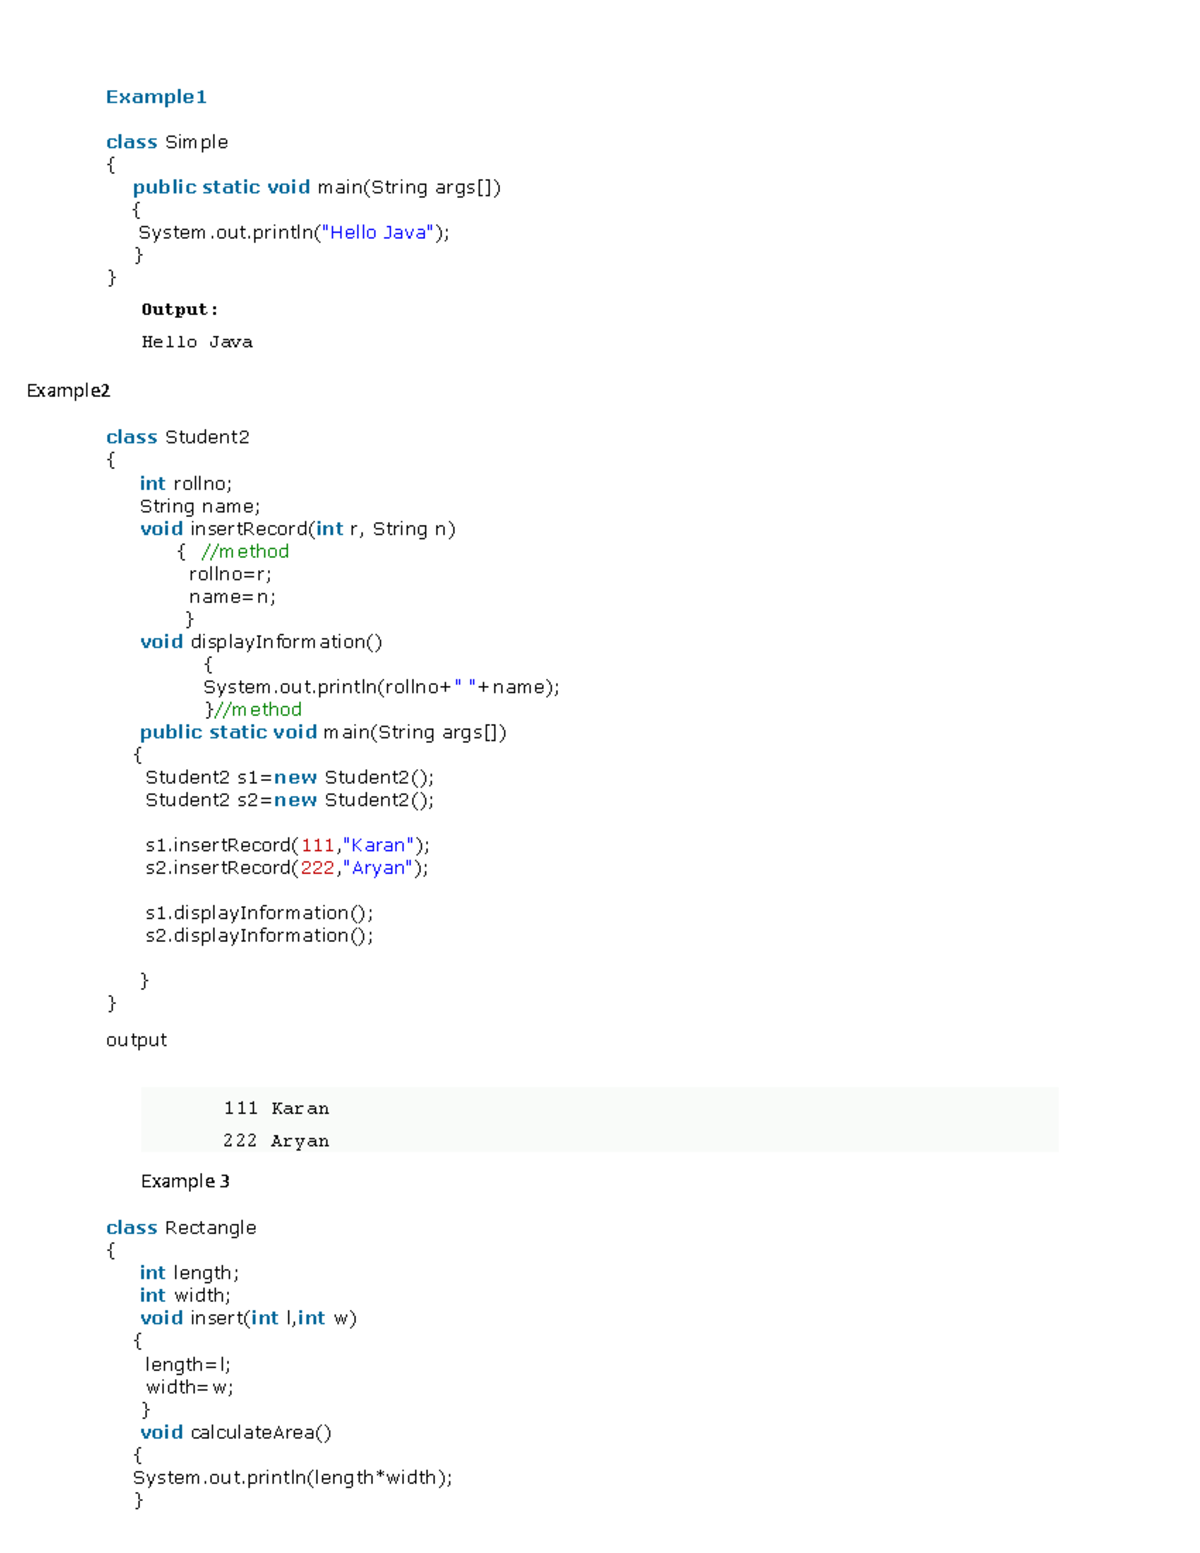Image resolution: width=1200 pixels, height=1553 pixels.
Task: Click the Output: label under Example1
Action: (x=180, y=309)
